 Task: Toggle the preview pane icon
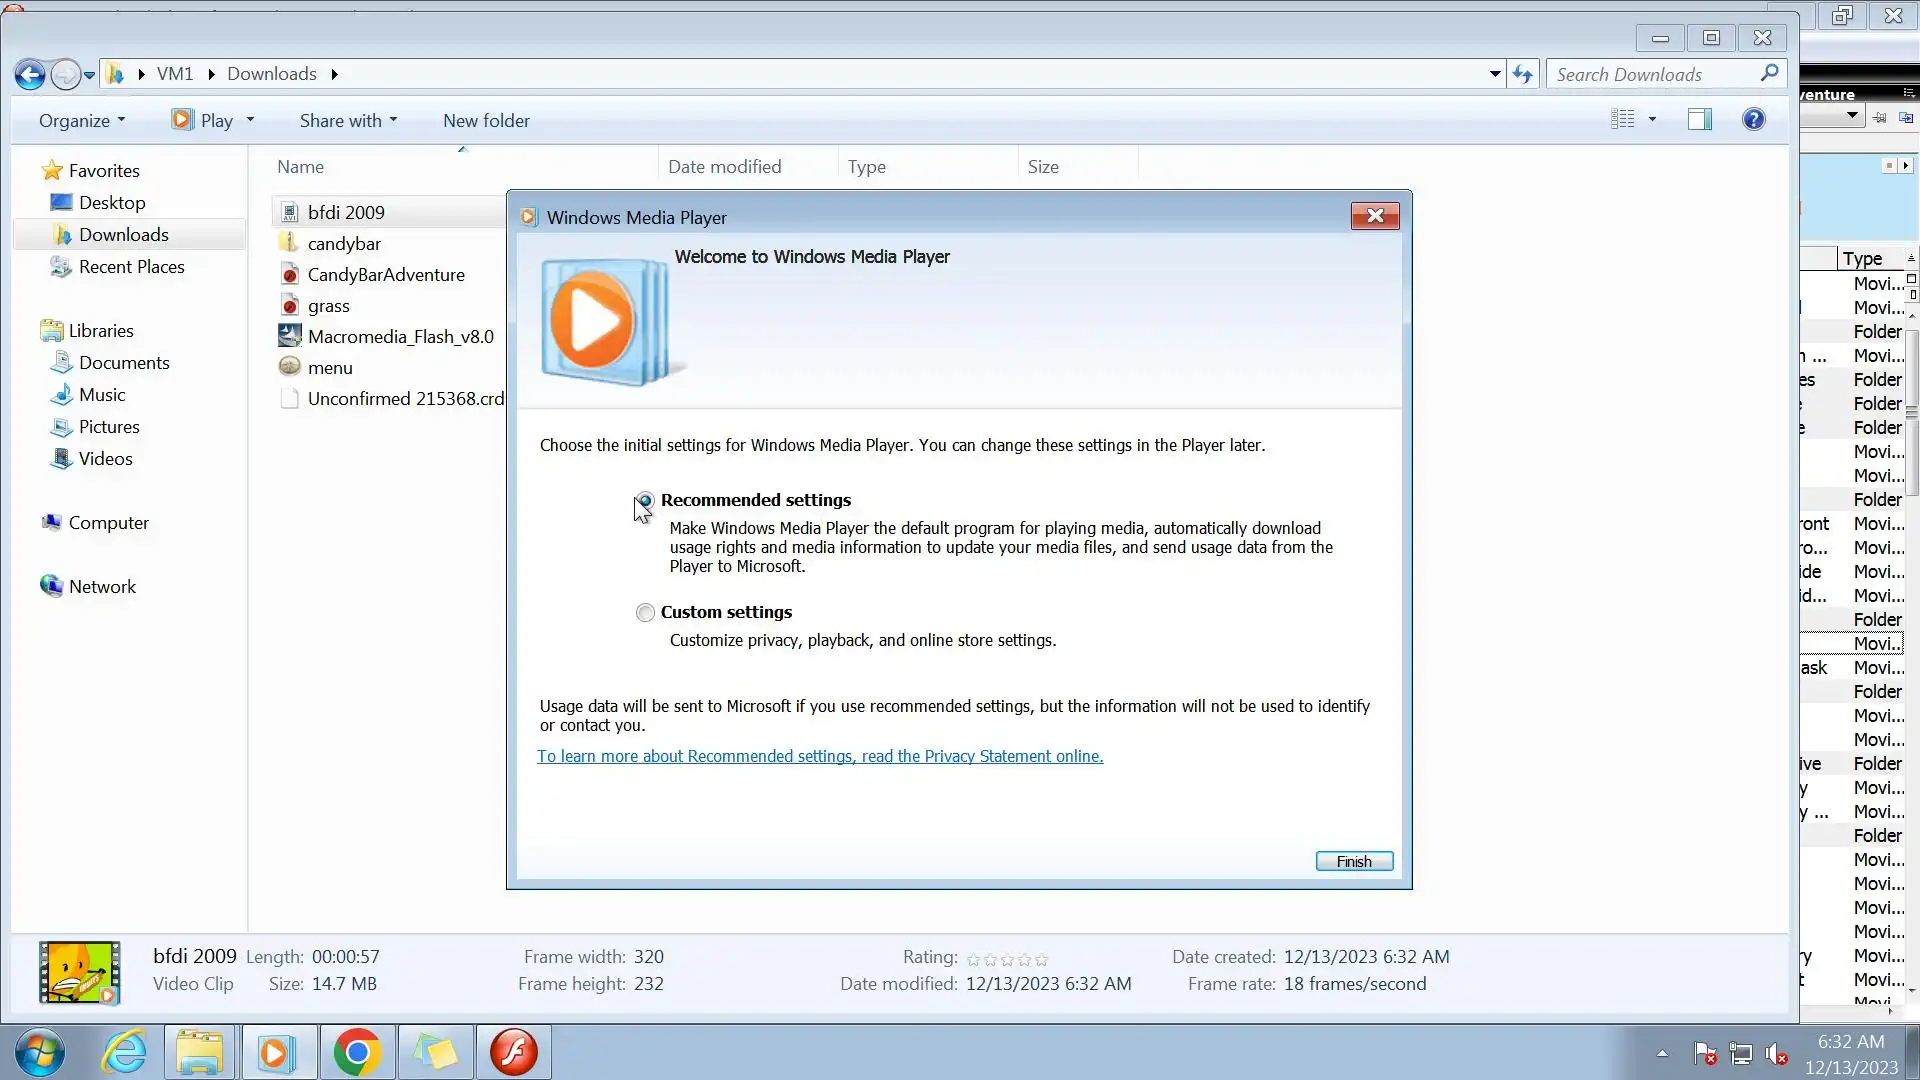[1699, 120]
